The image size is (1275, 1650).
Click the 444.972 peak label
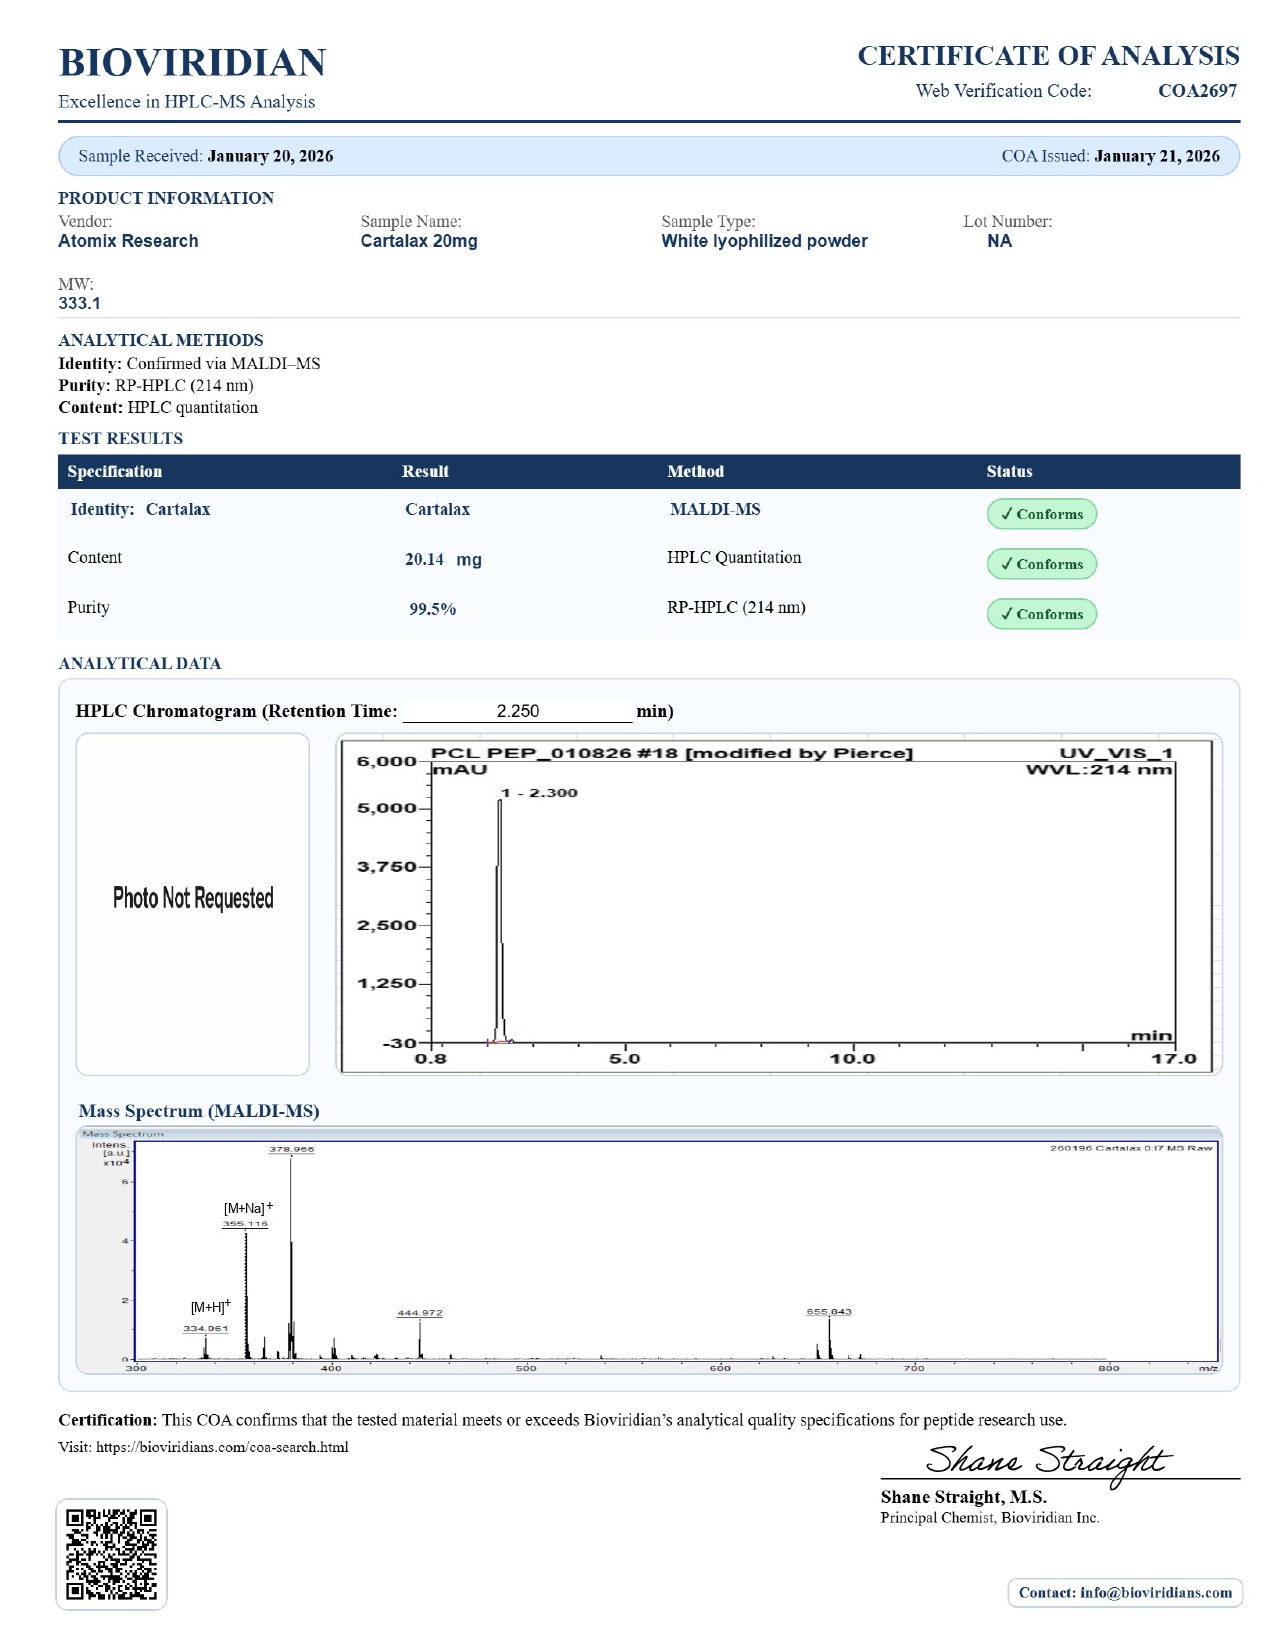point(420,1313)
